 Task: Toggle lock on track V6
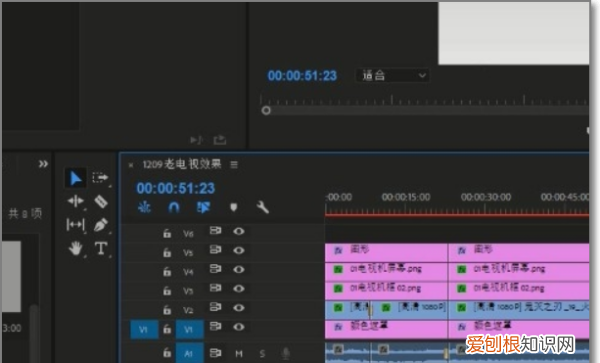point(167,233)
